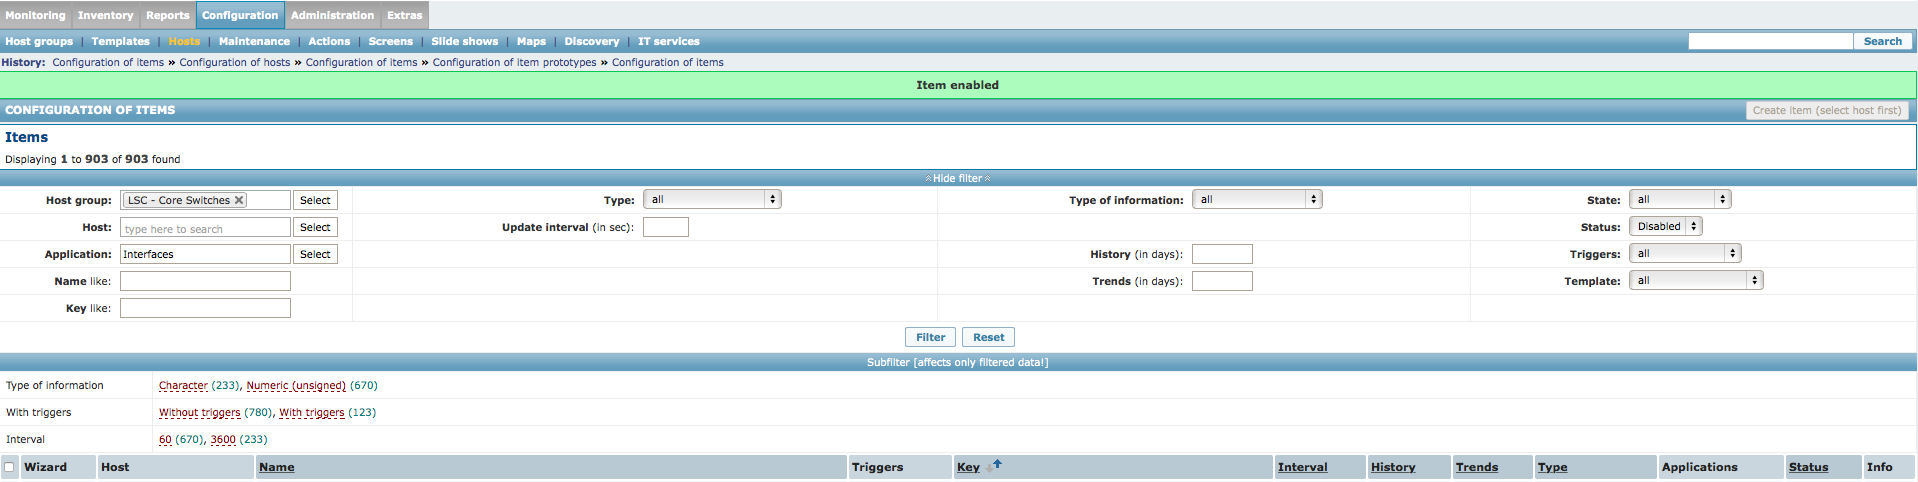Sort the table by History column
Screen dimensions: 1918x482
[x=1393, y=467]
